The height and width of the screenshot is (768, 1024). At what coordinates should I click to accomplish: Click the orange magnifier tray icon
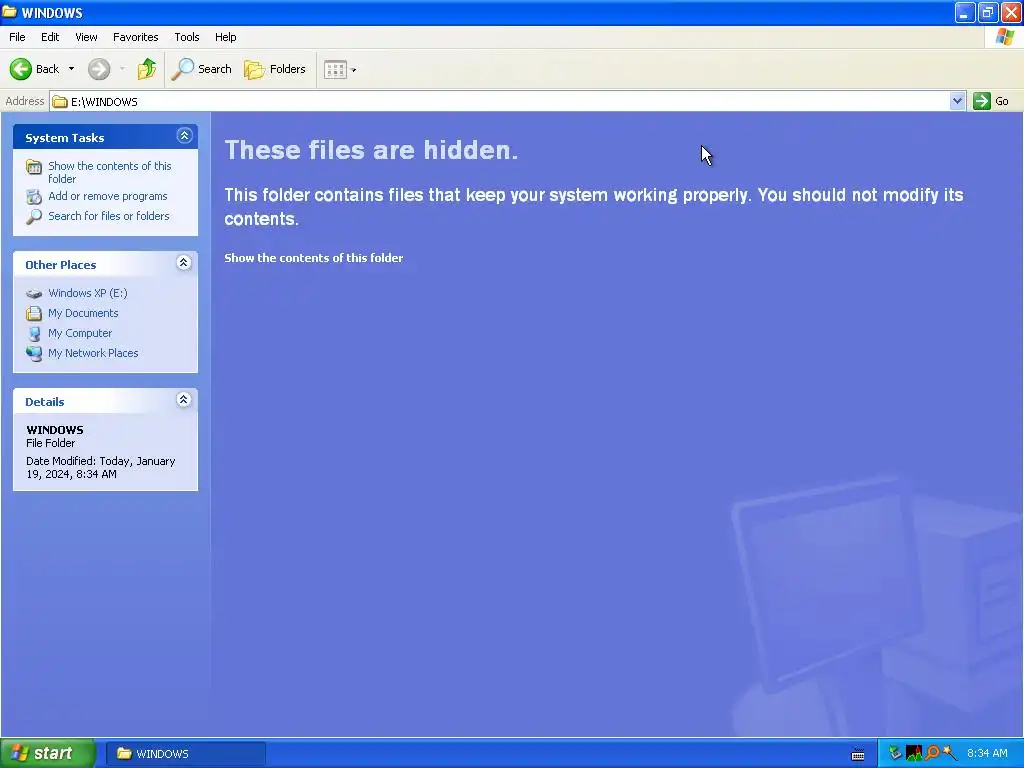pos(932,753)
